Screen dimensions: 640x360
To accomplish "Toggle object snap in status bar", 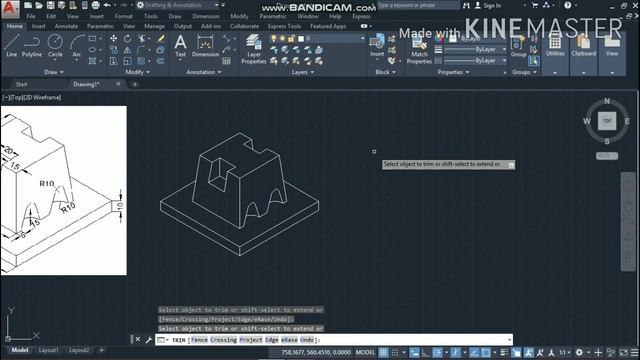I will [x=486, y=352].
